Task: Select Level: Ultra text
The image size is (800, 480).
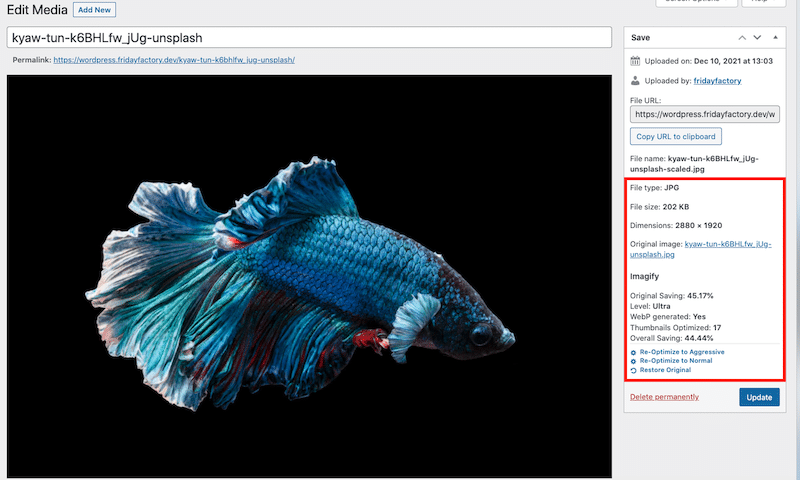Action: tap(650, 306)
